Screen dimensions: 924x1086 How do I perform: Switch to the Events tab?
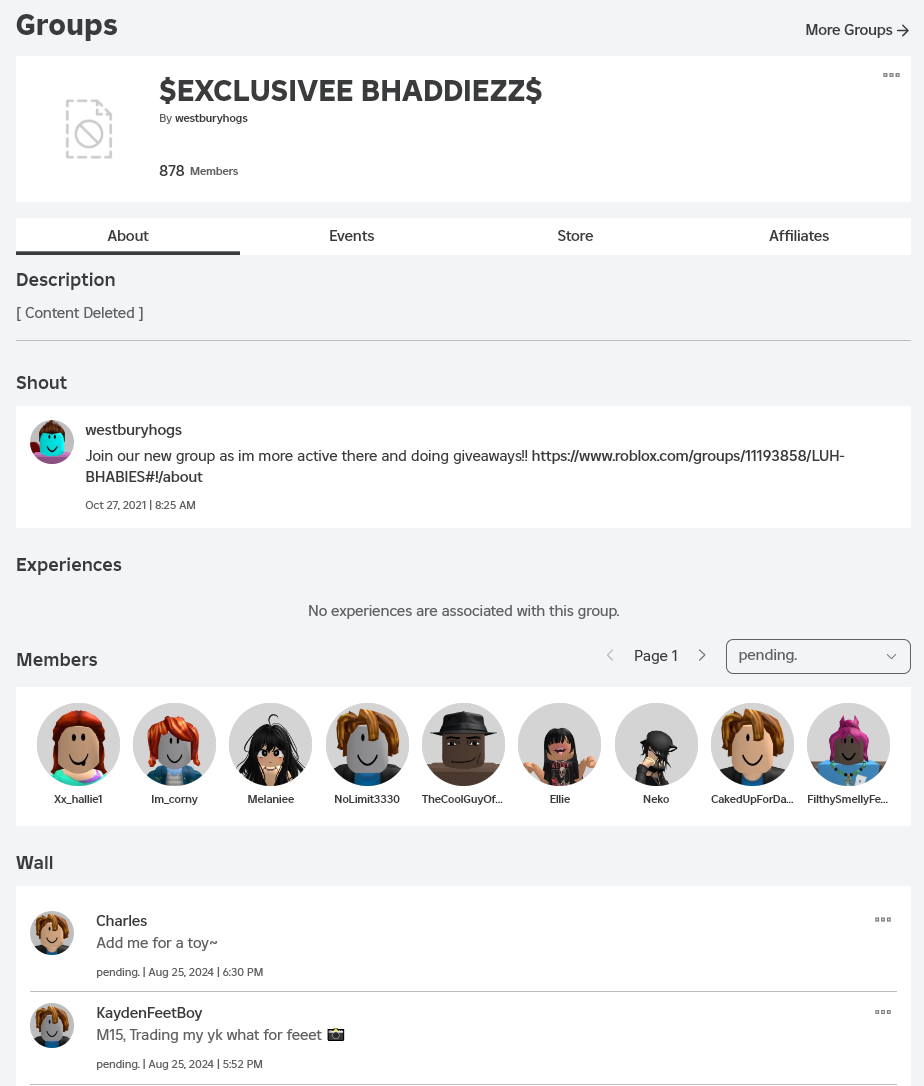coord(352,236)
